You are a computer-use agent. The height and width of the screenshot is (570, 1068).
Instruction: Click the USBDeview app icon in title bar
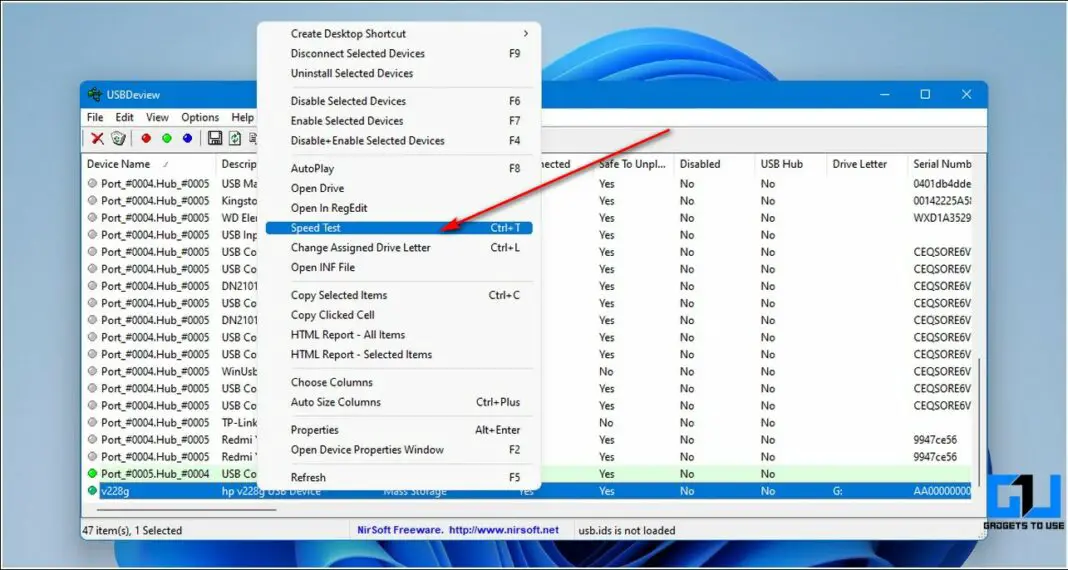(95, 95)
